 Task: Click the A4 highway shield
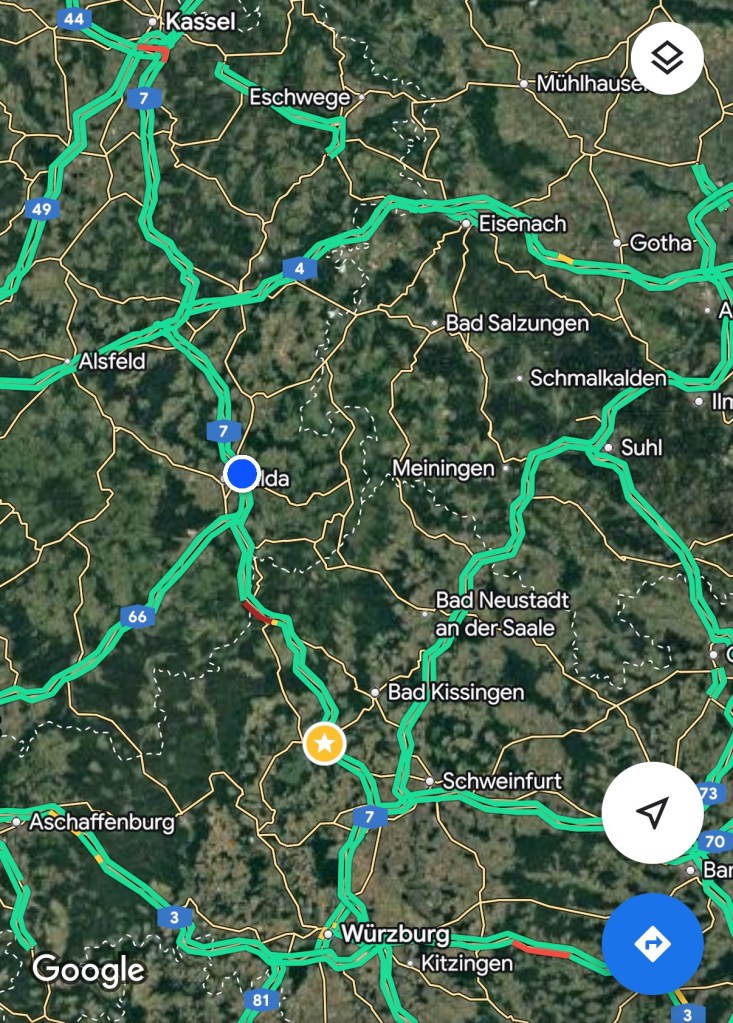[x=299, y=268]
